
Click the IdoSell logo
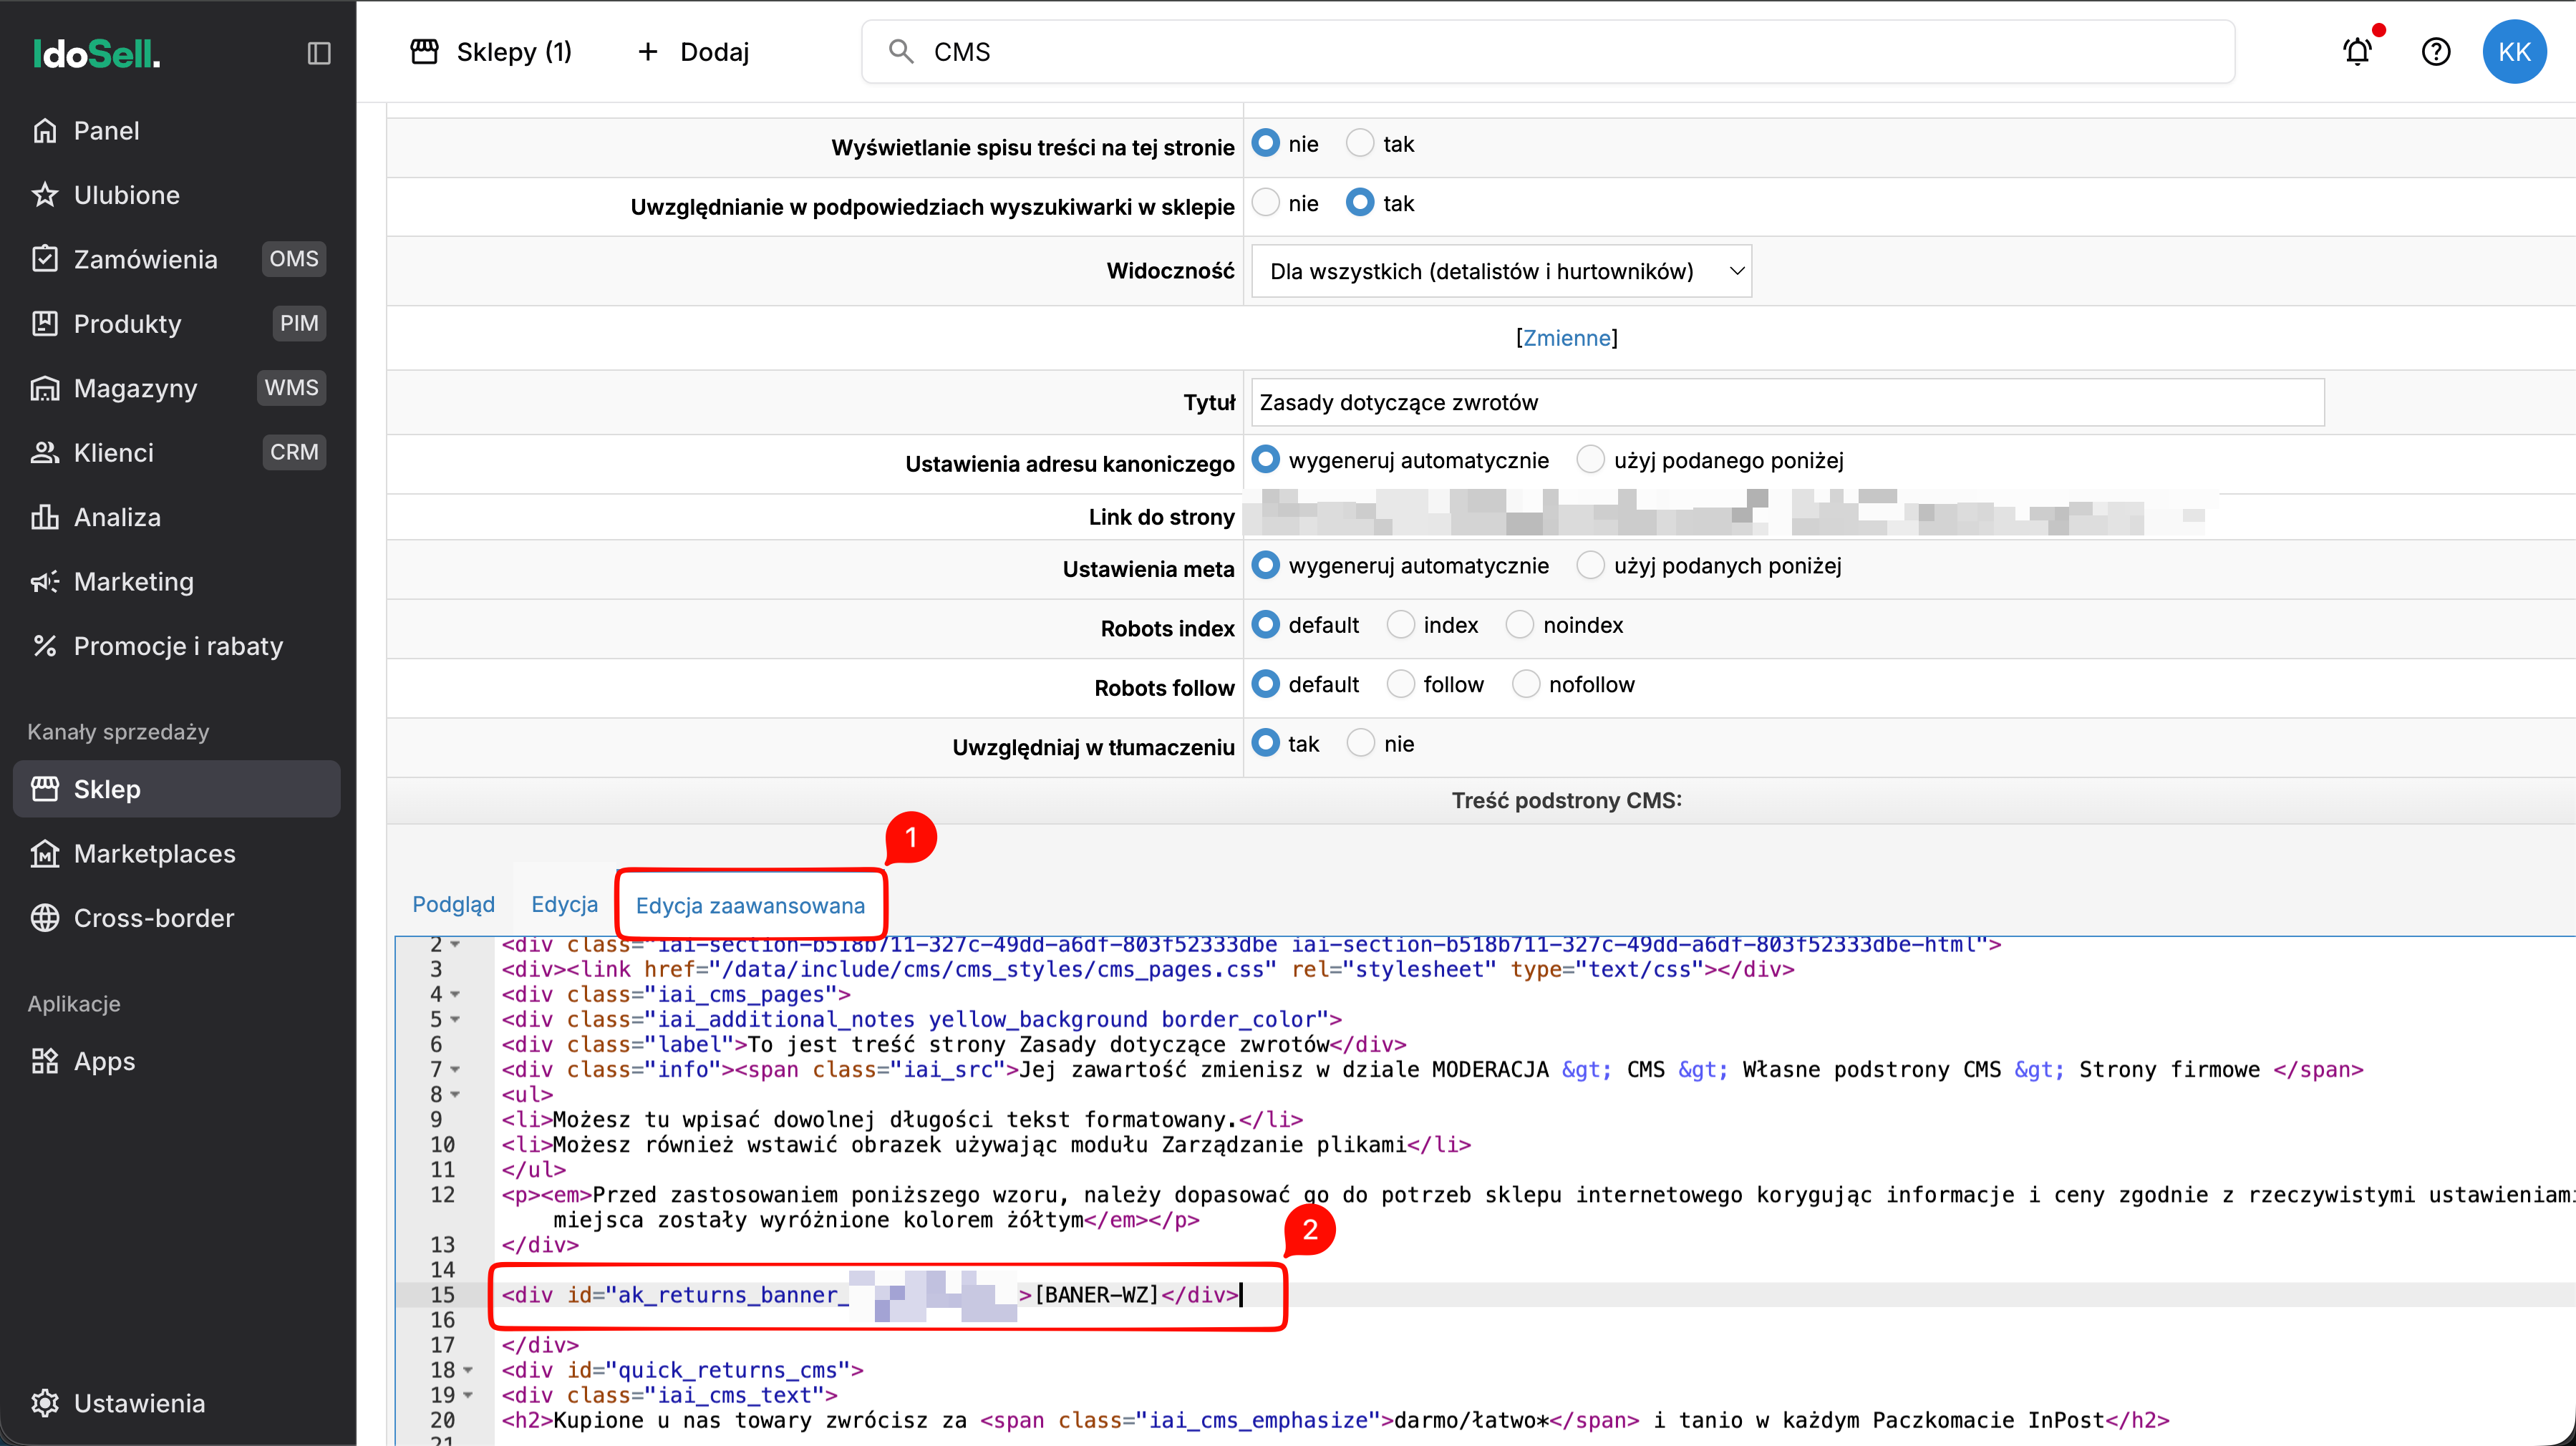96,53
